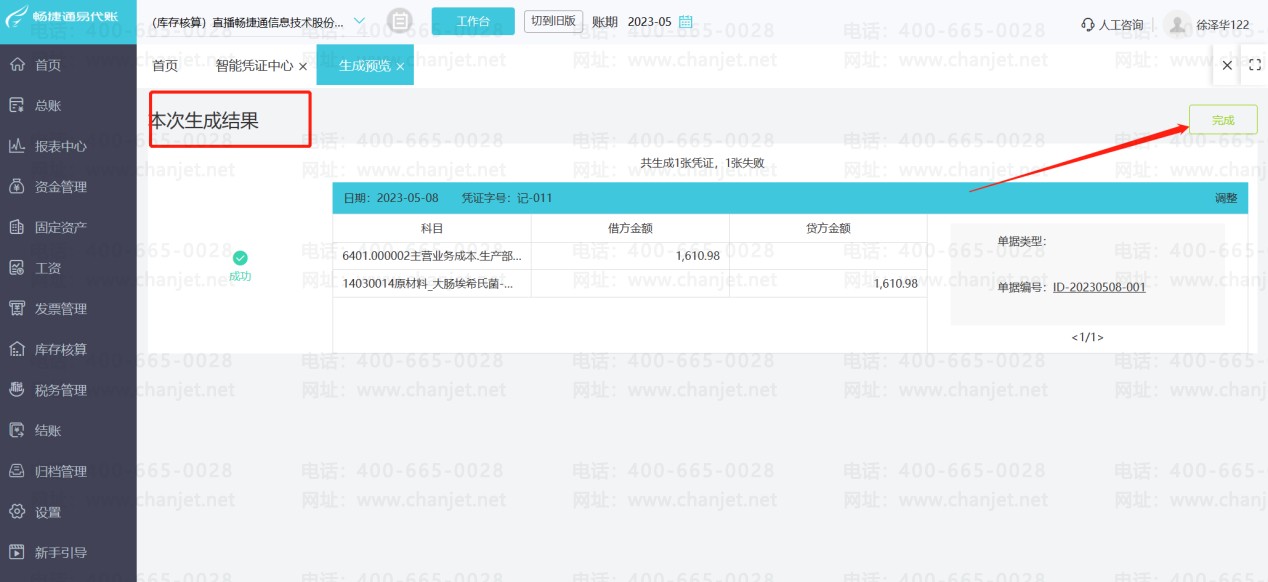Open 库存核算 in the sidebar

[x=60, y=349]
